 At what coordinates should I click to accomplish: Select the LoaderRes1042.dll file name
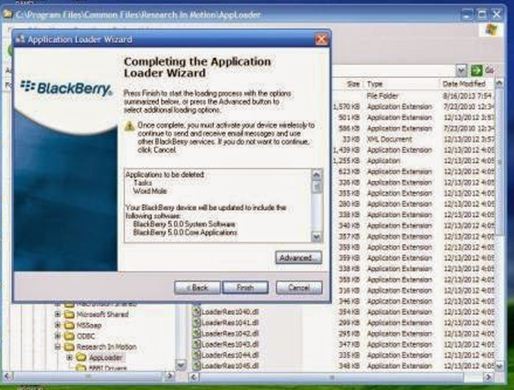(x=230, y=333)
